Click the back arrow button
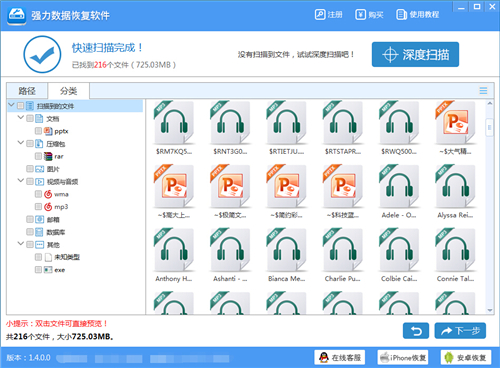The width and height of the screenshot is (500, 368). click(x=416, y=331)
